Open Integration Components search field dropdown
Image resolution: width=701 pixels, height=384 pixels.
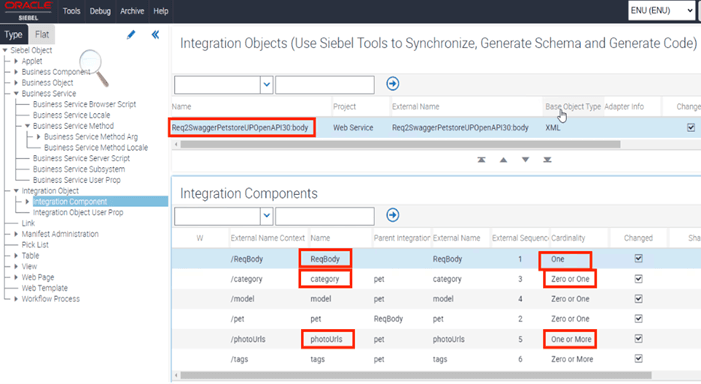pos(266,216)
